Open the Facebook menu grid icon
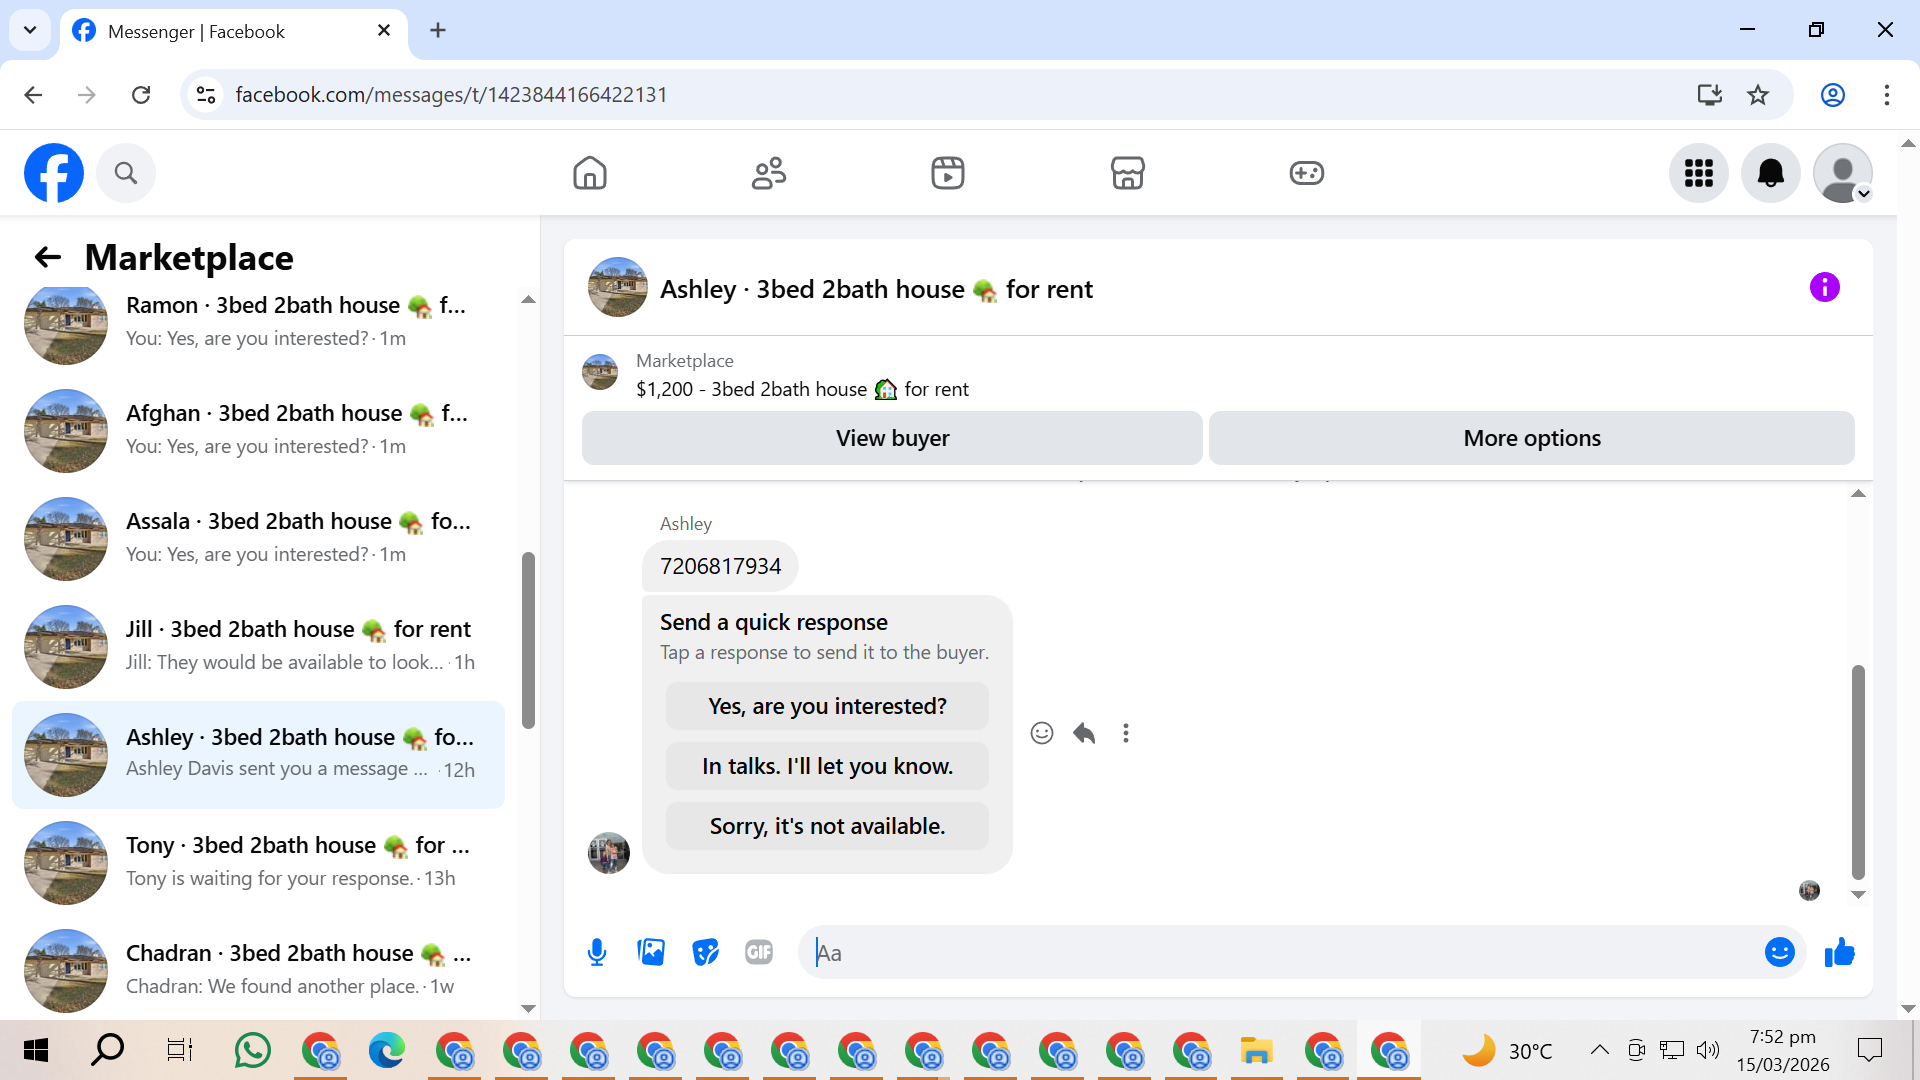1920x1080 pixels. click(x=1699, y=173)
